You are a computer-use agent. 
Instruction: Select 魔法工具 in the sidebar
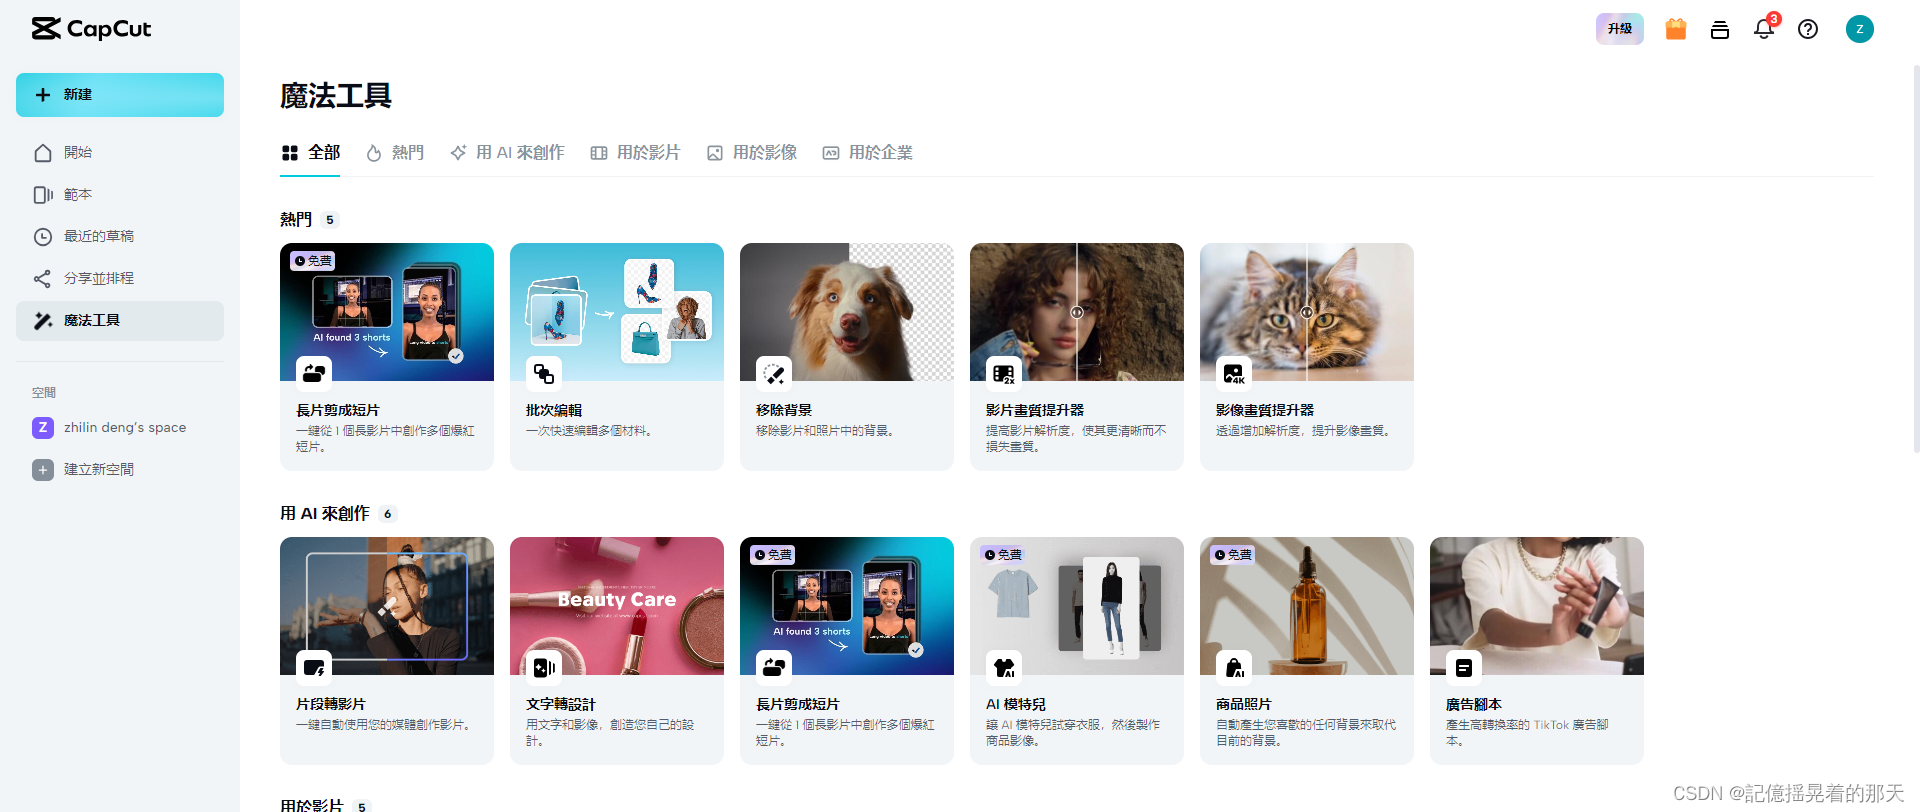coord(120,321)
